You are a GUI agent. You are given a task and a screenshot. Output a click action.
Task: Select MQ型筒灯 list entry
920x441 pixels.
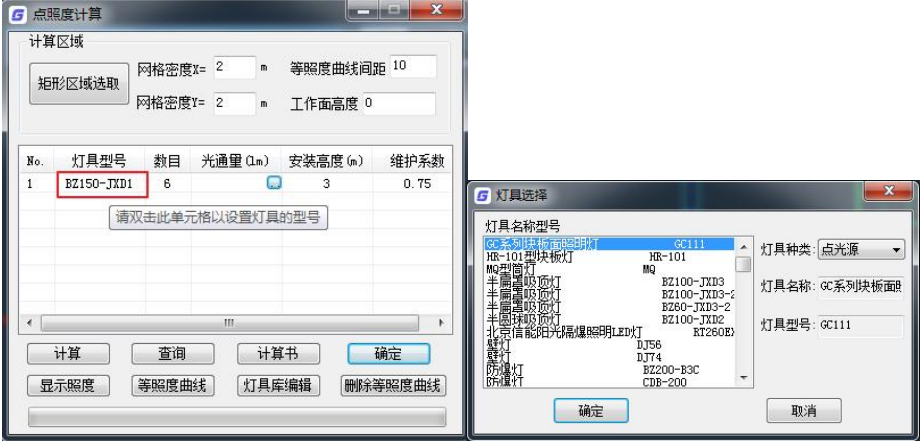[x=610, y=270]
